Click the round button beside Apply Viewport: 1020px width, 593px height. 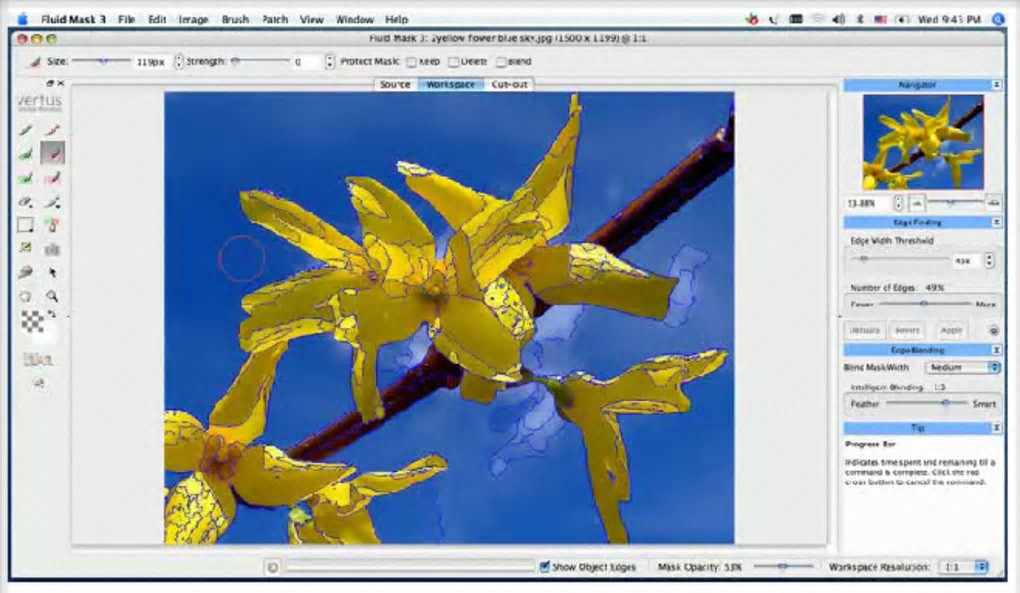tap(993, 330)
